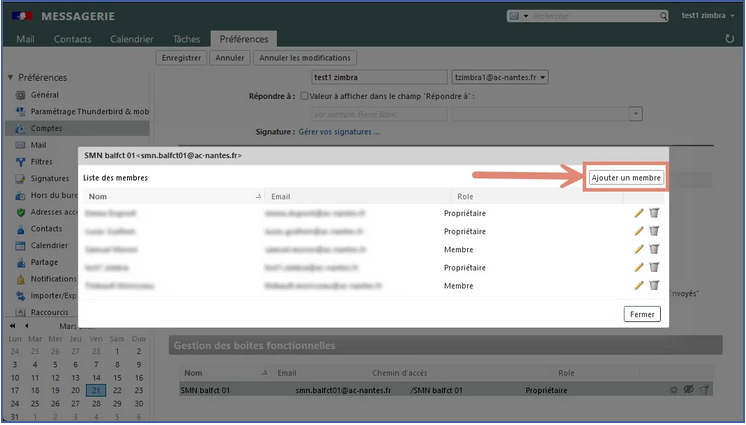Image resolution: width=746 pixels, height=425 pixels.
Task: Click trash icon in the last member row
Action: tap(654, 285)
